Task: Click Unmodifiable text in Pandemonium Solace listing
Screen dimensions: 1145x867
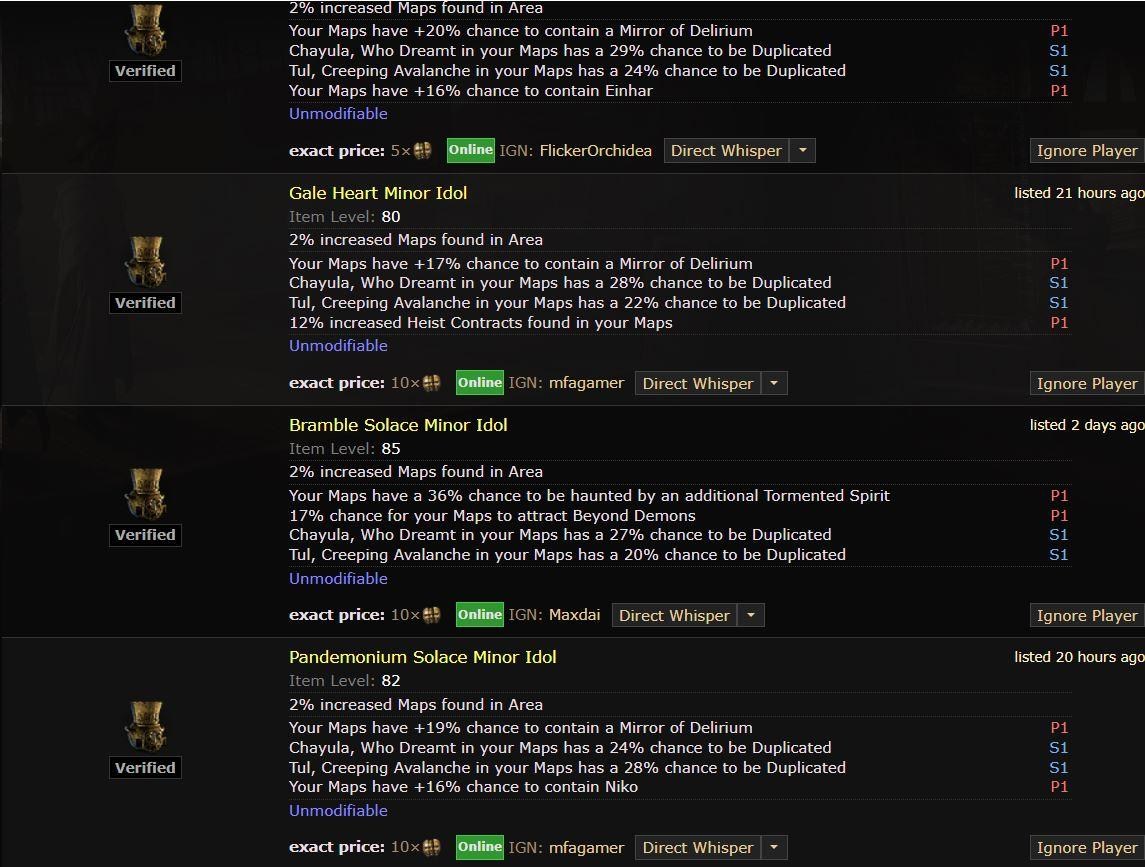Action: pyautogui.click(x=338, y=810)
